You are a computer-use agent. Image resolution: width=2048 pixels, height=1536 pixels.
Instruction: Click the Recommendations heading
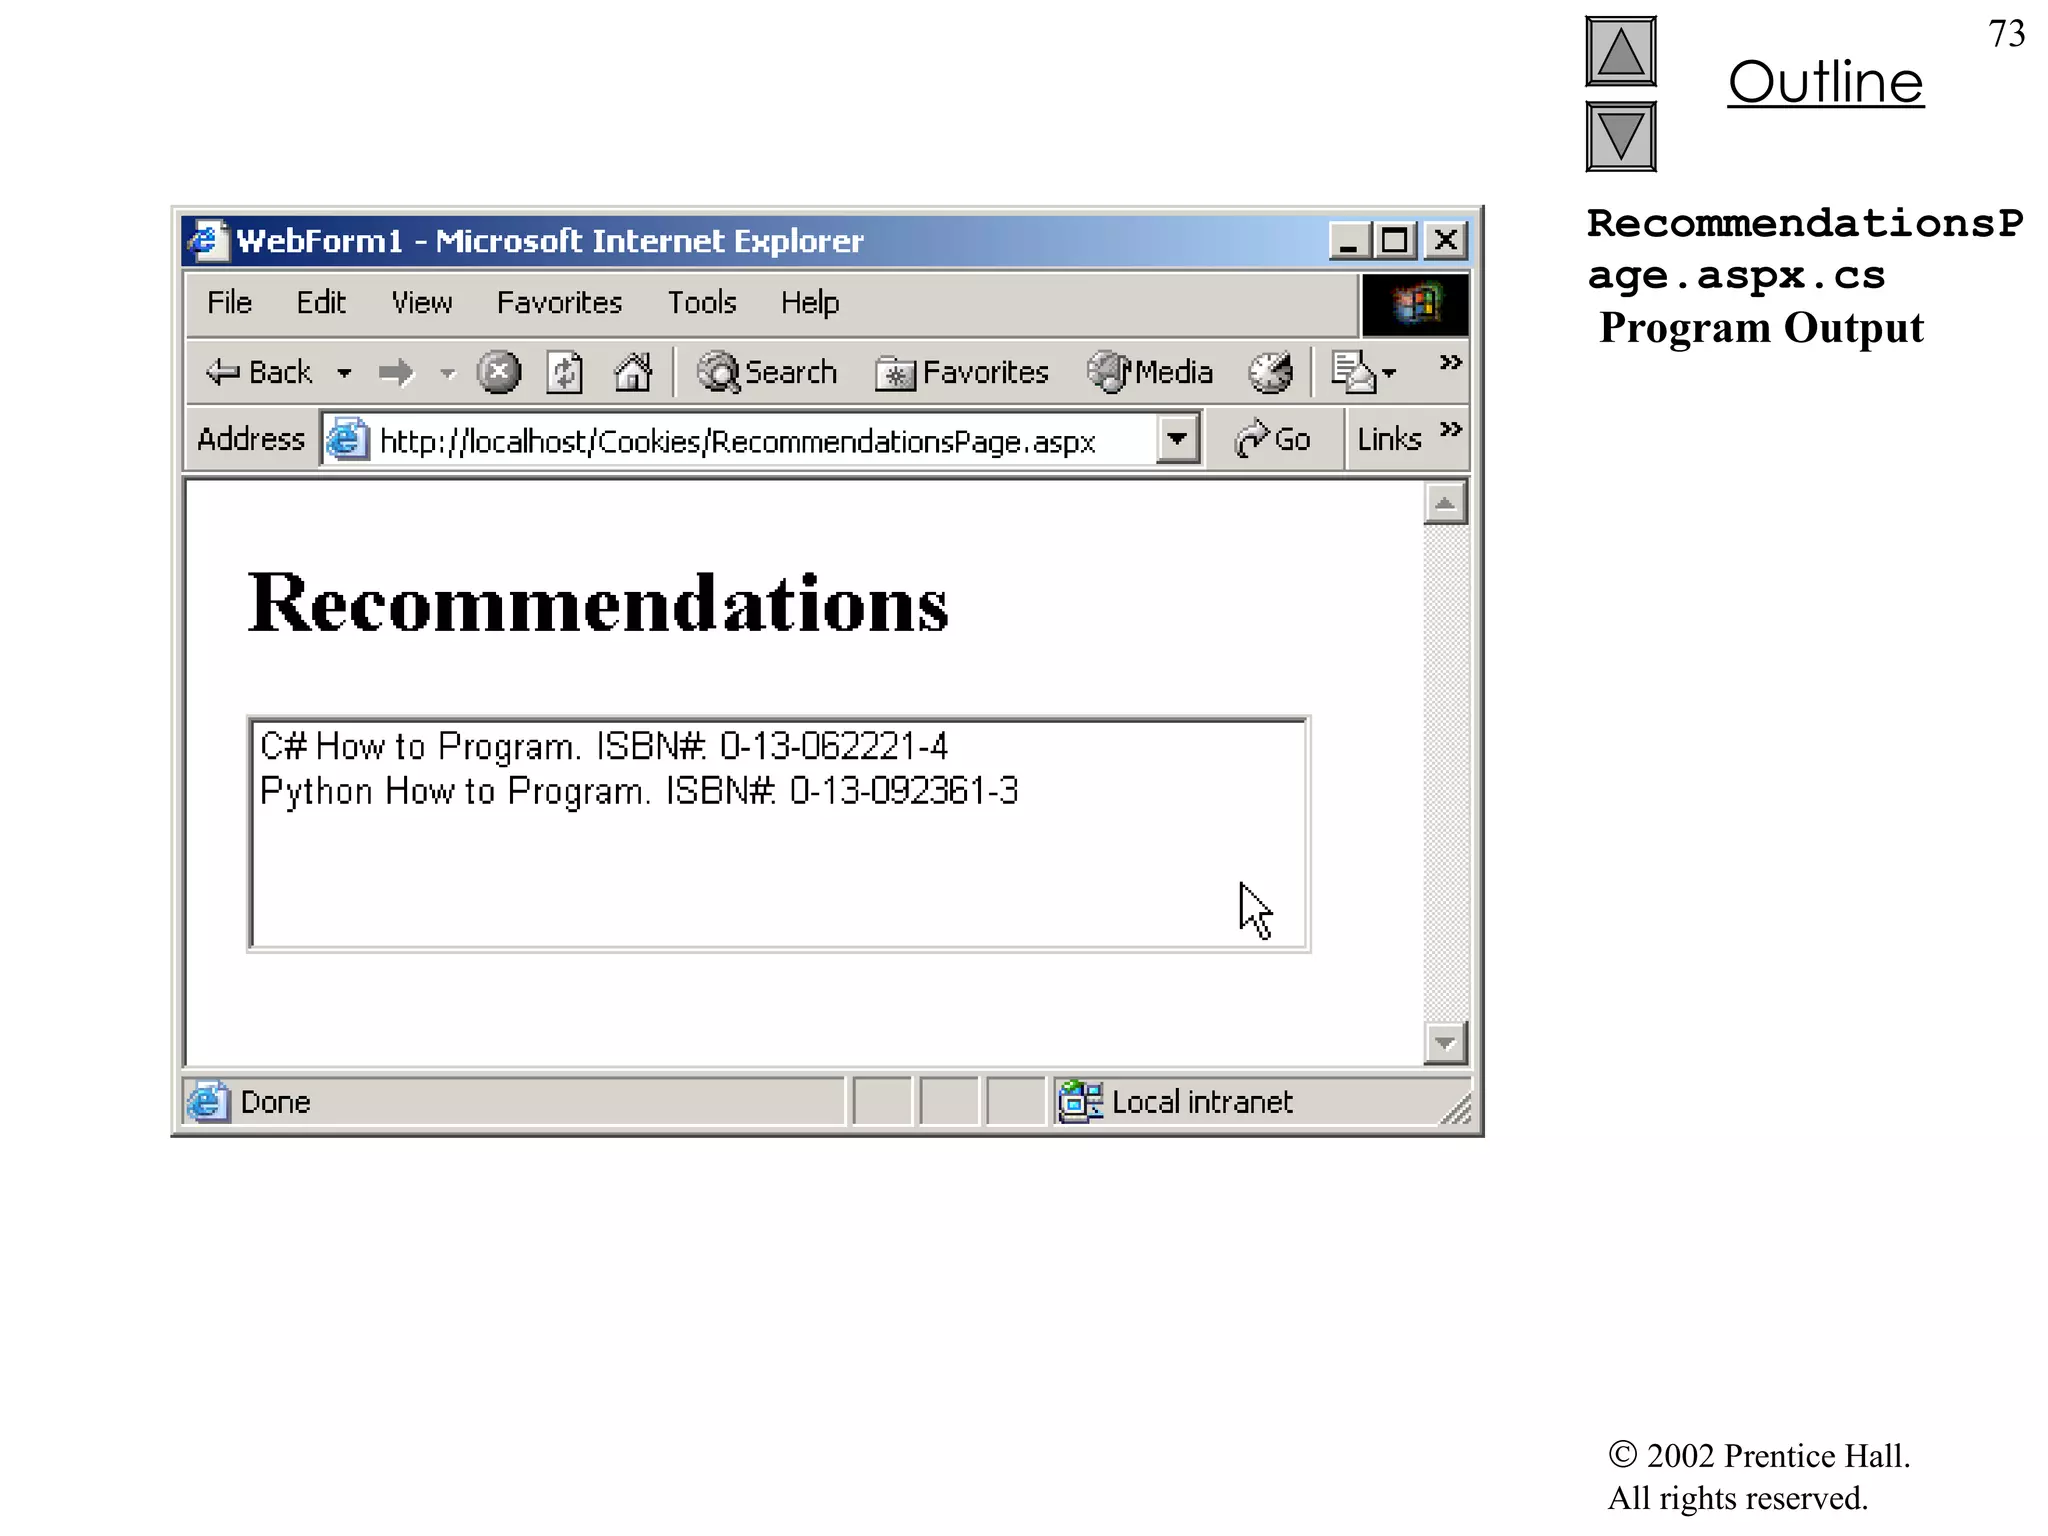click(598, 603)
